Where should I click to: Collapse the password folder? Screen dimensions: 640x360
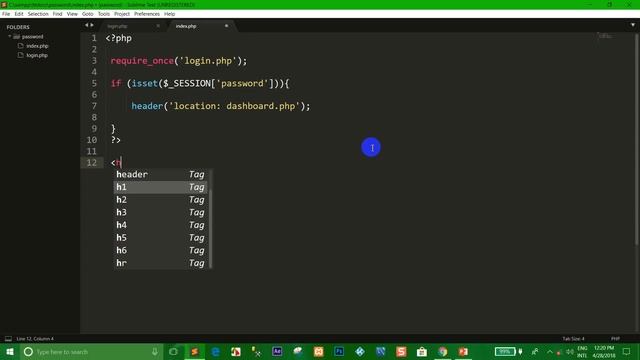pyautogui.click(x=9, y=36)
